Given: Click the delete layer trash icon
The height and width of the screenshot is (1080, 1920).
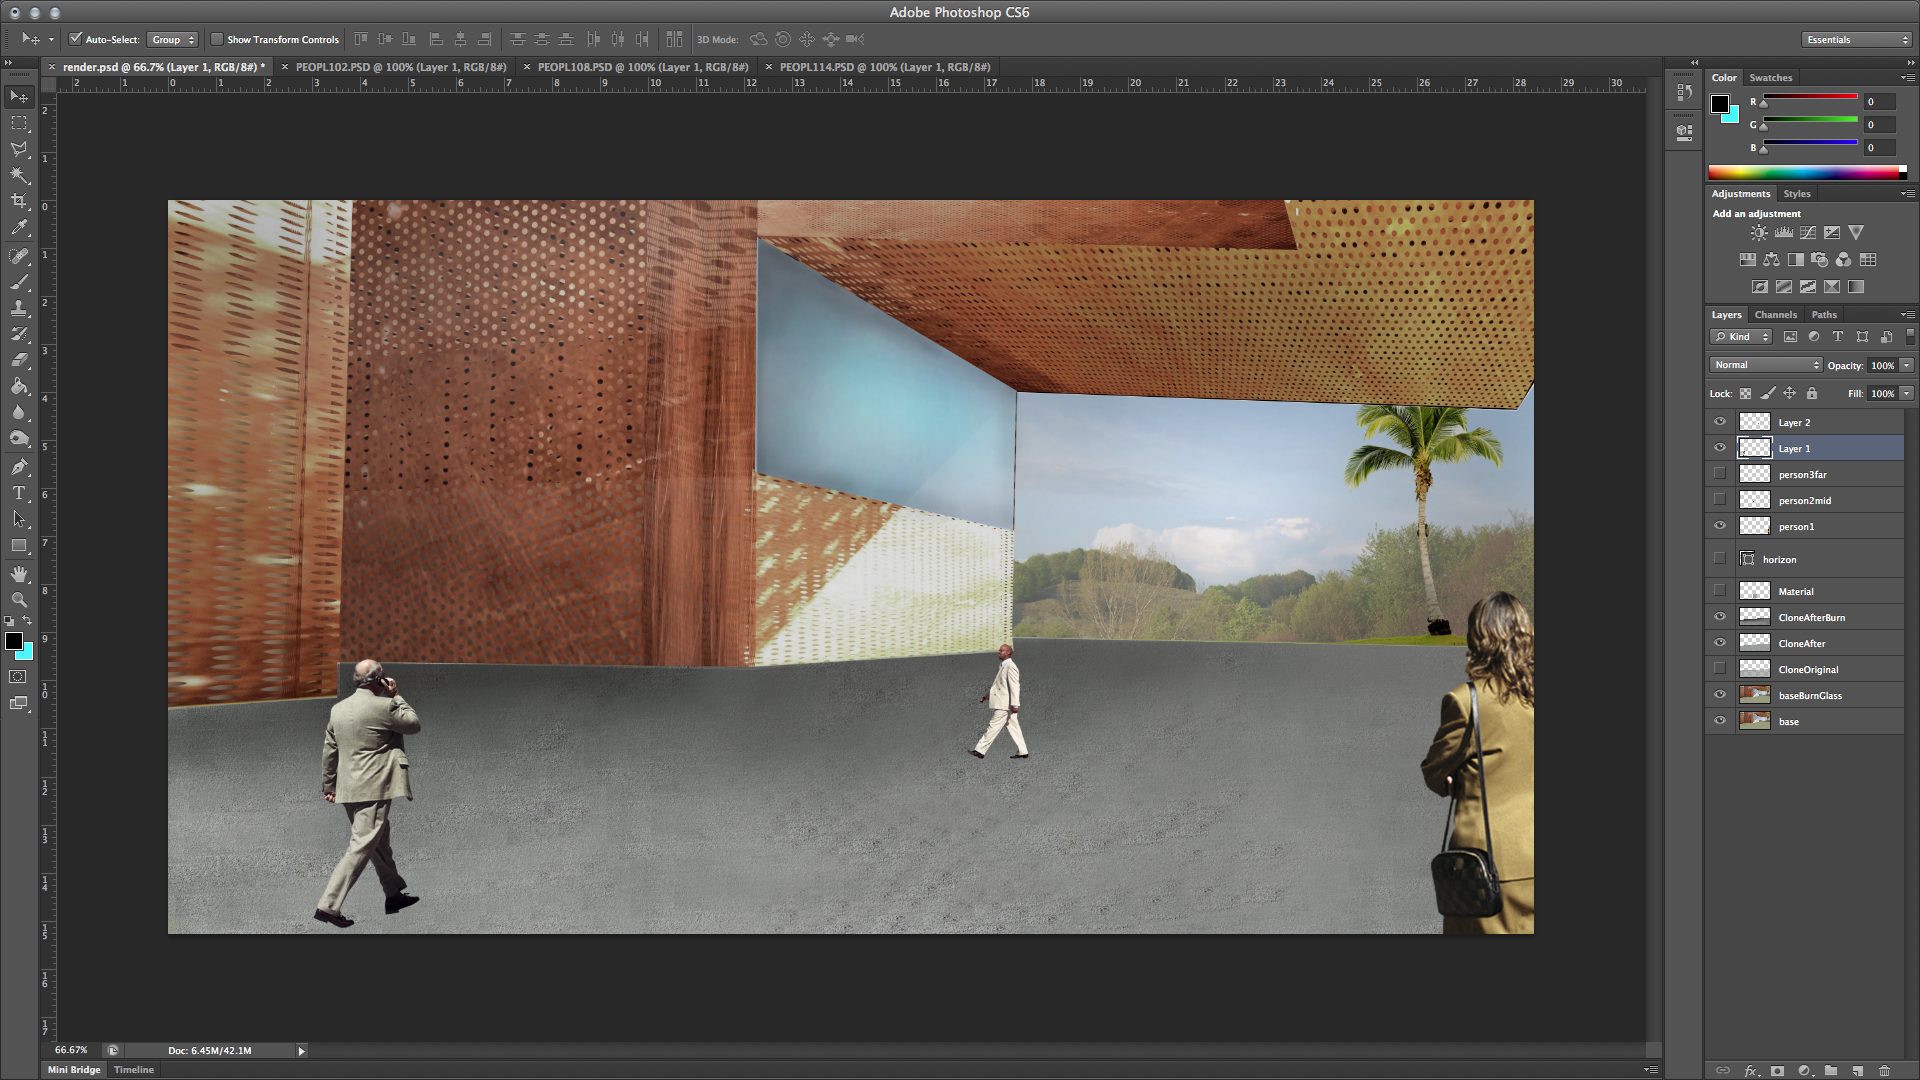Looking at the screenshot, I should [1884, 1070].
